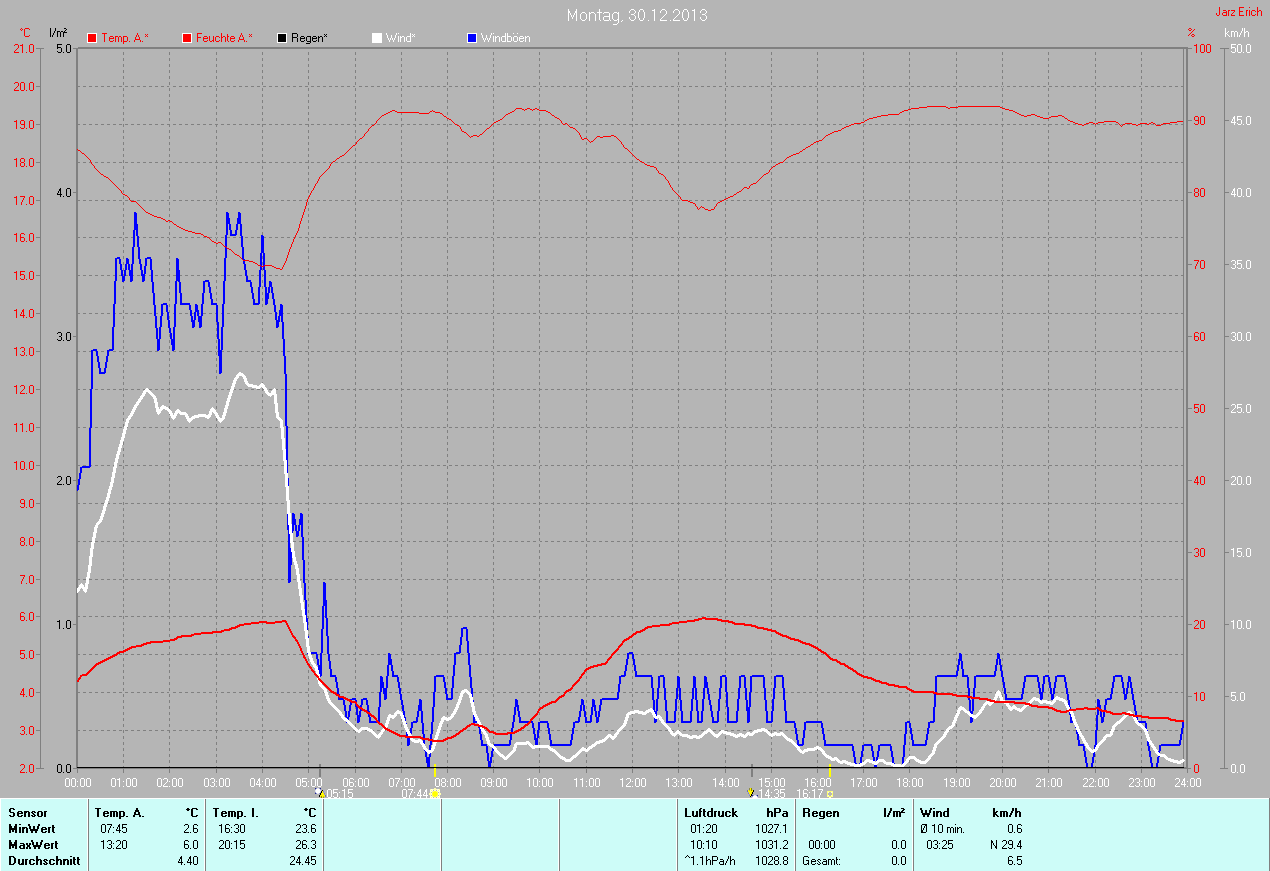Image resolution: width=1270 pixels, height=871 pixels.
Task: Click the Temp. A. legend label
Action: (x=125, y=38)
